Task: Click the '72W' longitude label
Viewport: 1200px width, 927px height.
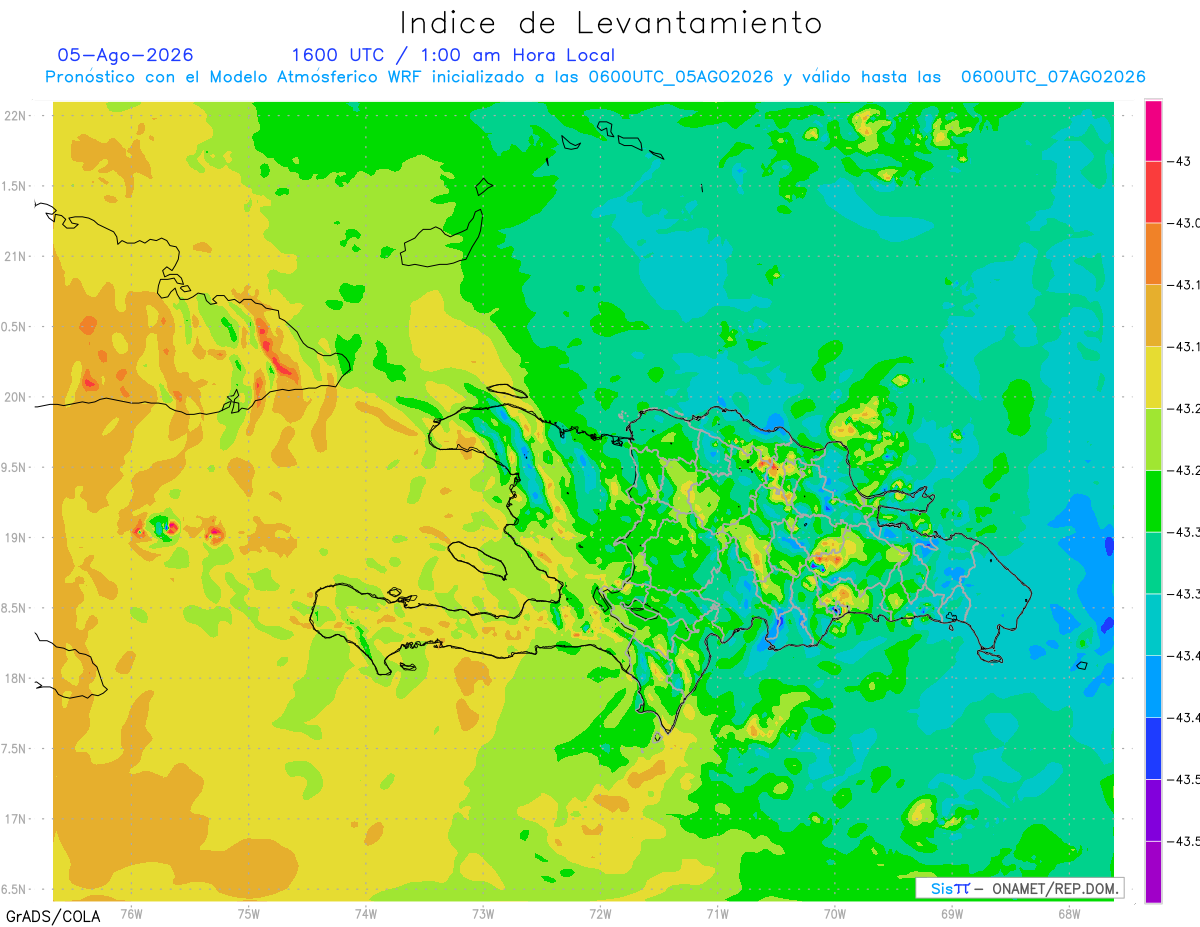Action: click(x=600, y=913)
